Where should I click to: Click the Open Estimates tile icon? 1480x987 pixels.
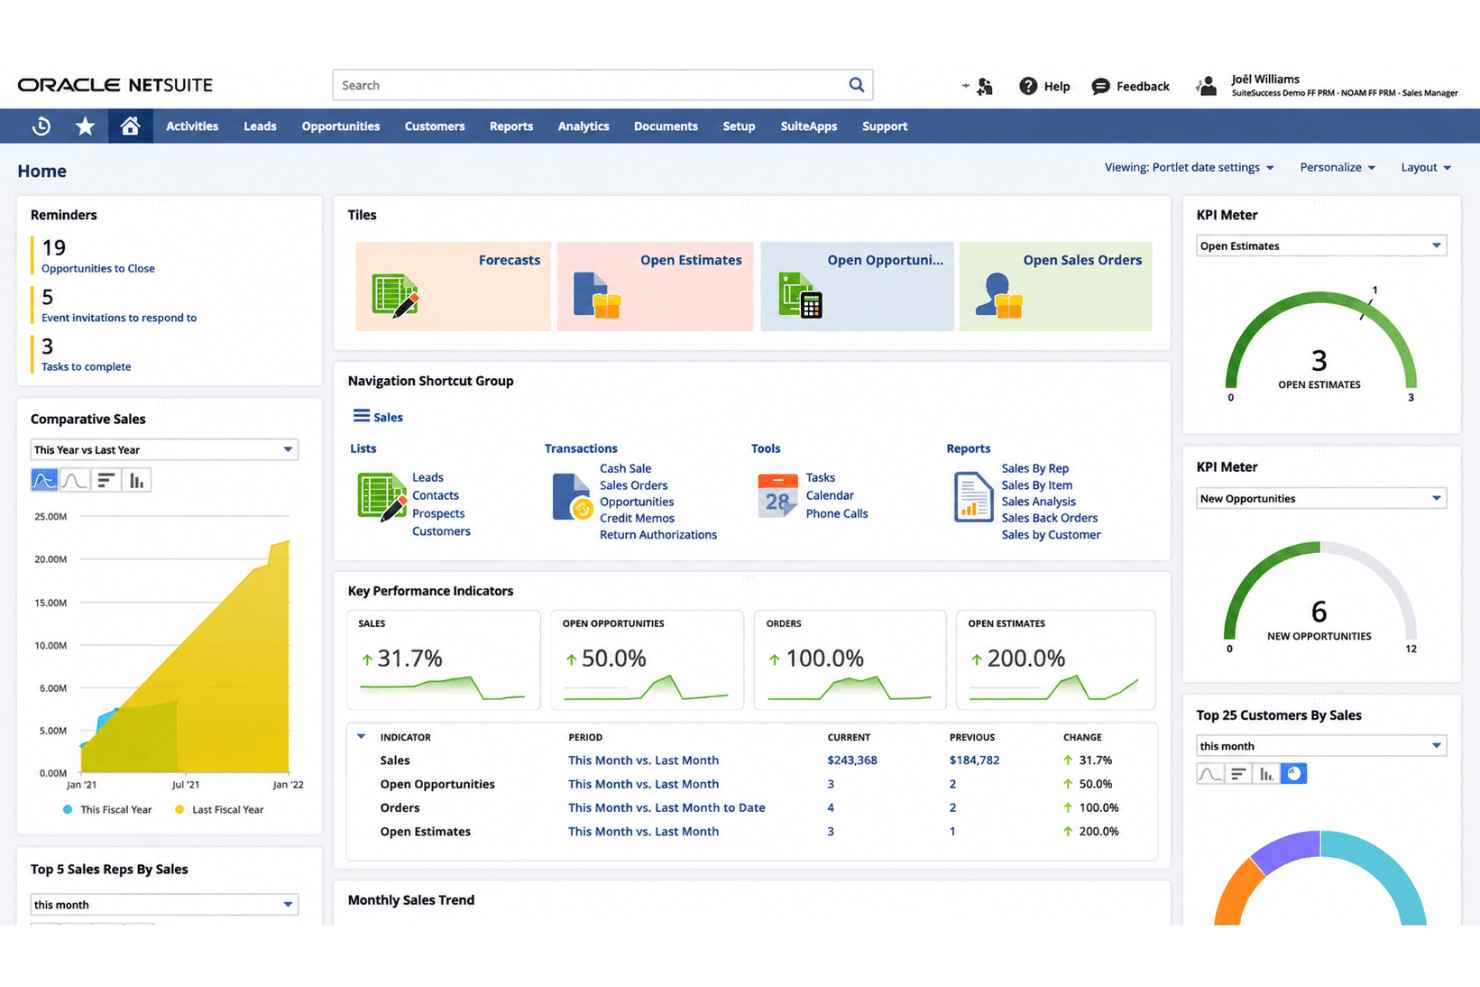tap(597, 296)
